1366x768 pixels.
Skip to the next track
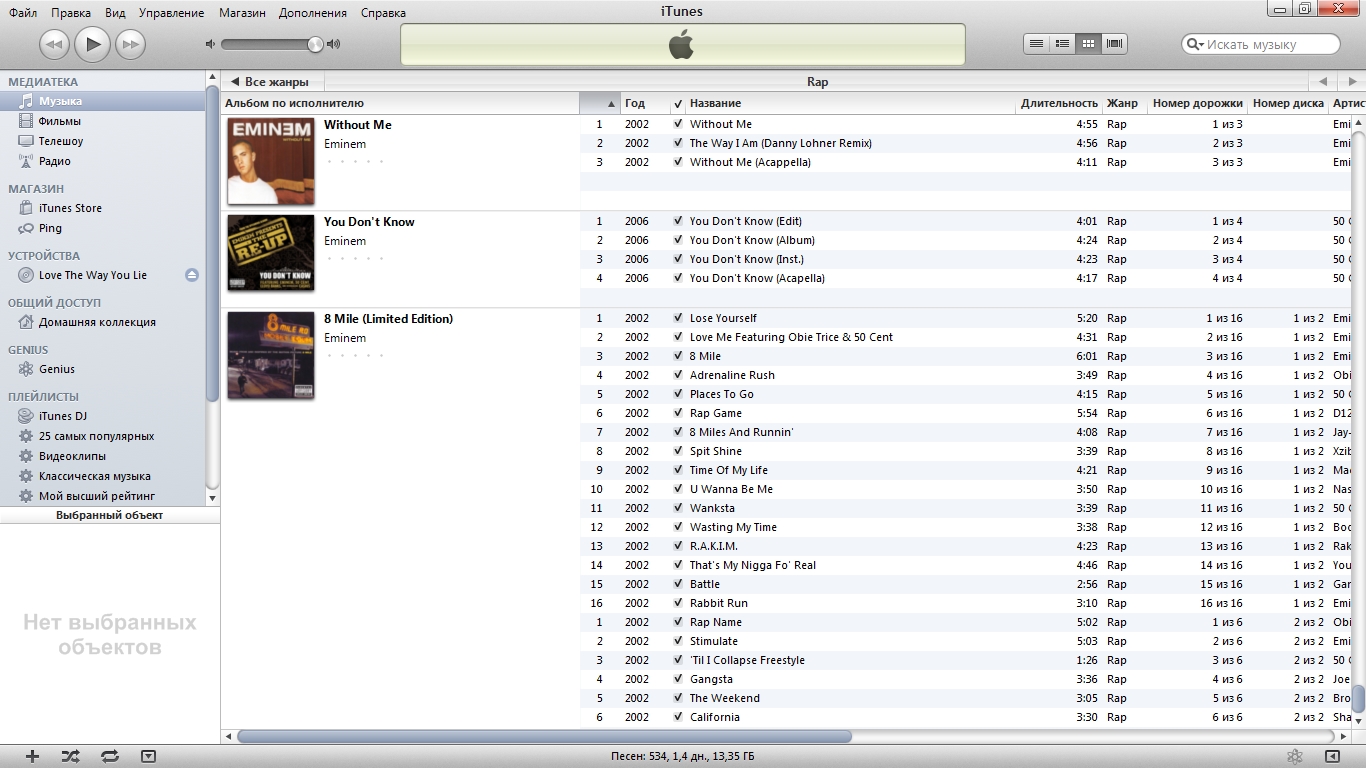(130, 44)
